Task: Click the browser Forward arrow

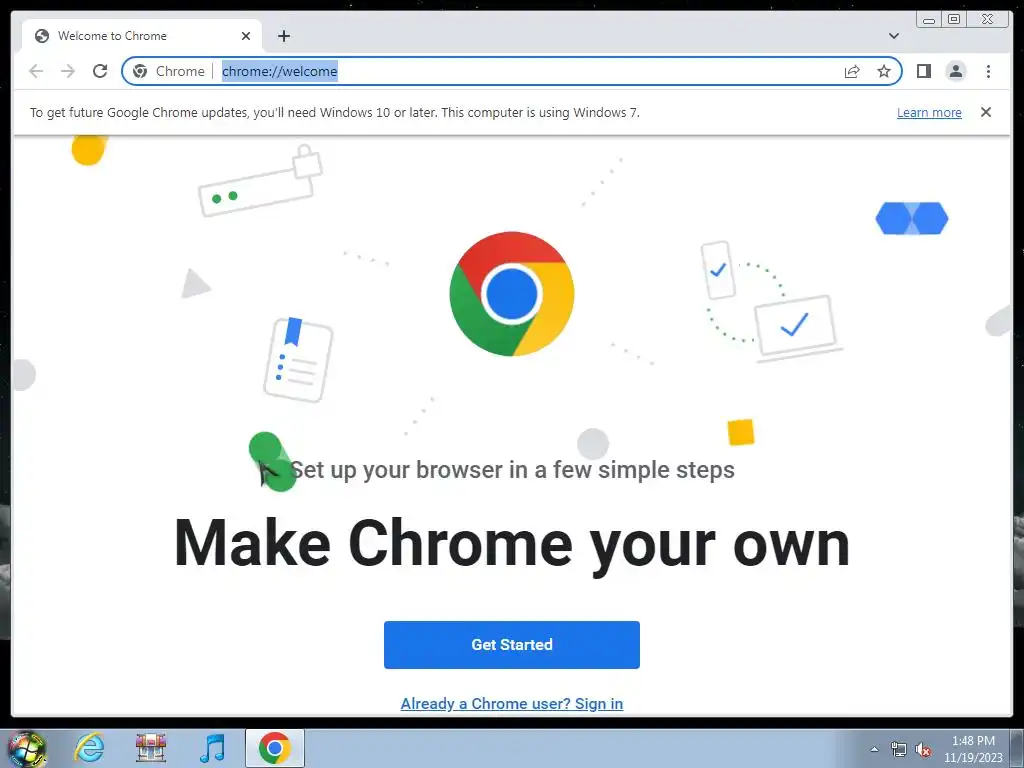Action: point(68,71)
